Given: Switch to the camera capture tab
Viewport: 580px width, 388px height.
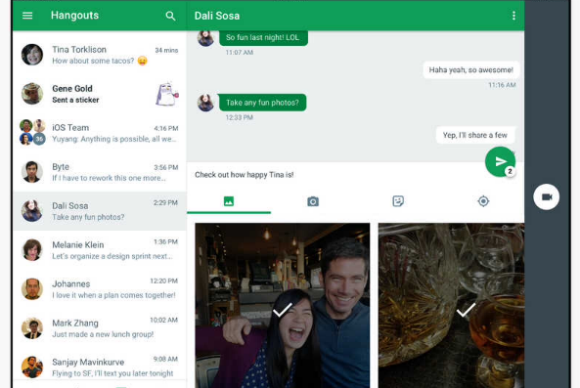Looking at the screenshot, I should coord(313,201).
